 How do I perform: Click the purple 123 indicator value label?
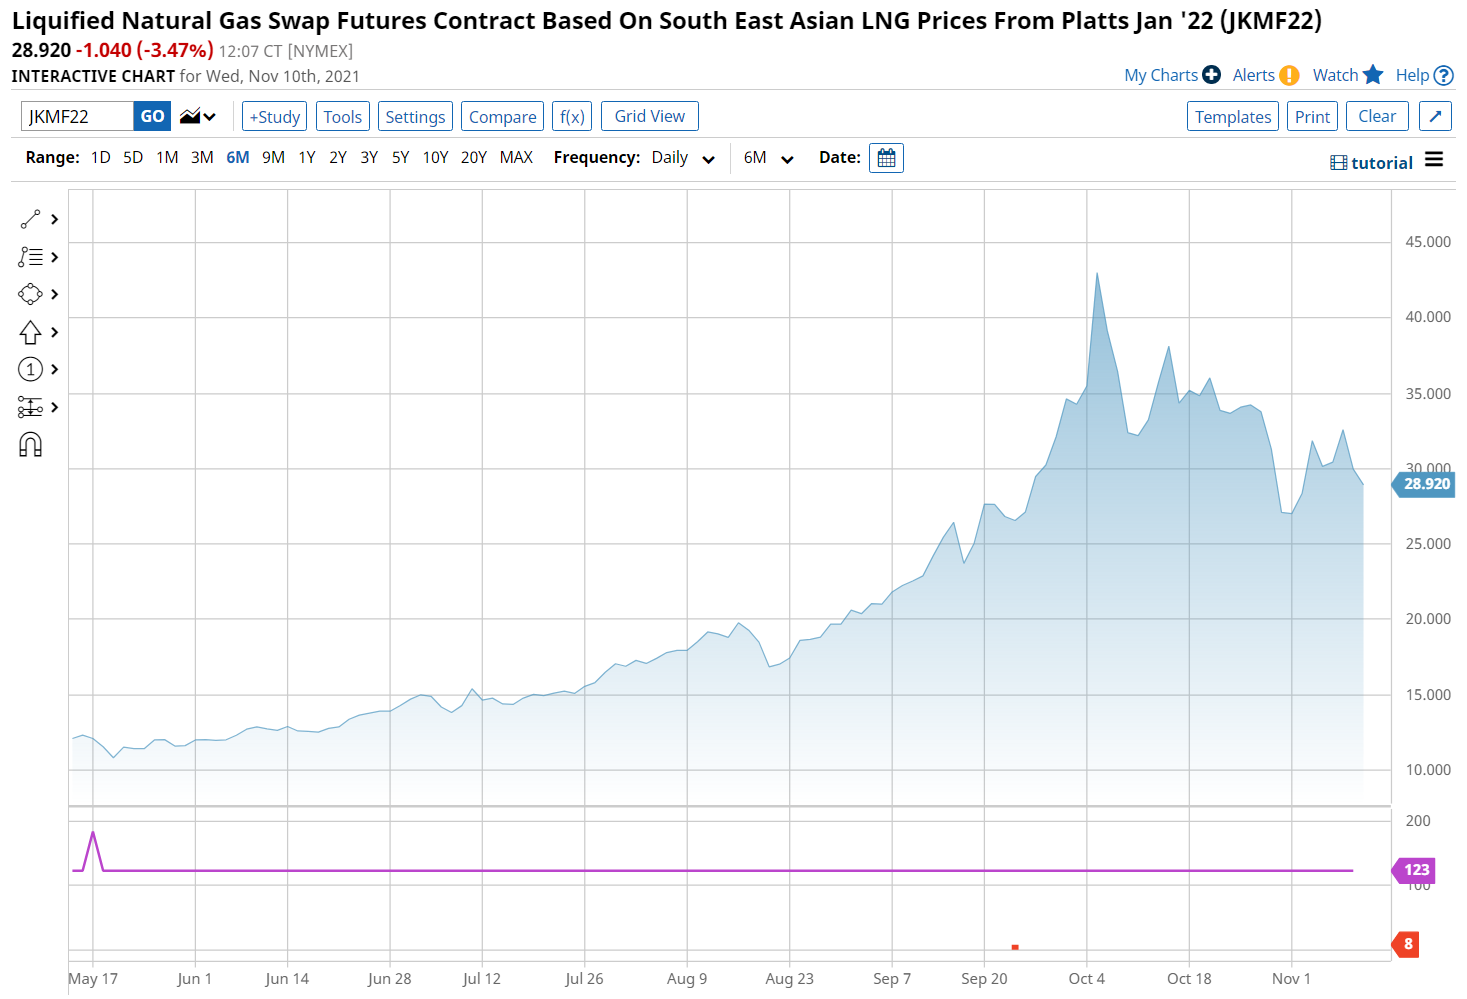click(x=1416, y=870)
